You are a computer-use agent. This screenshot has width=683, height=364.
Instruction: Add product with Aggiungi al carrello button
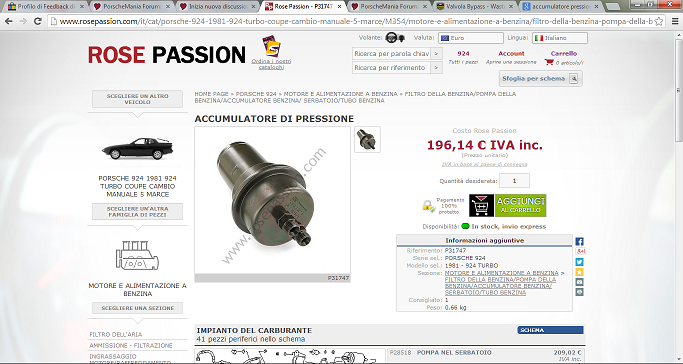(x=507, y=206)
